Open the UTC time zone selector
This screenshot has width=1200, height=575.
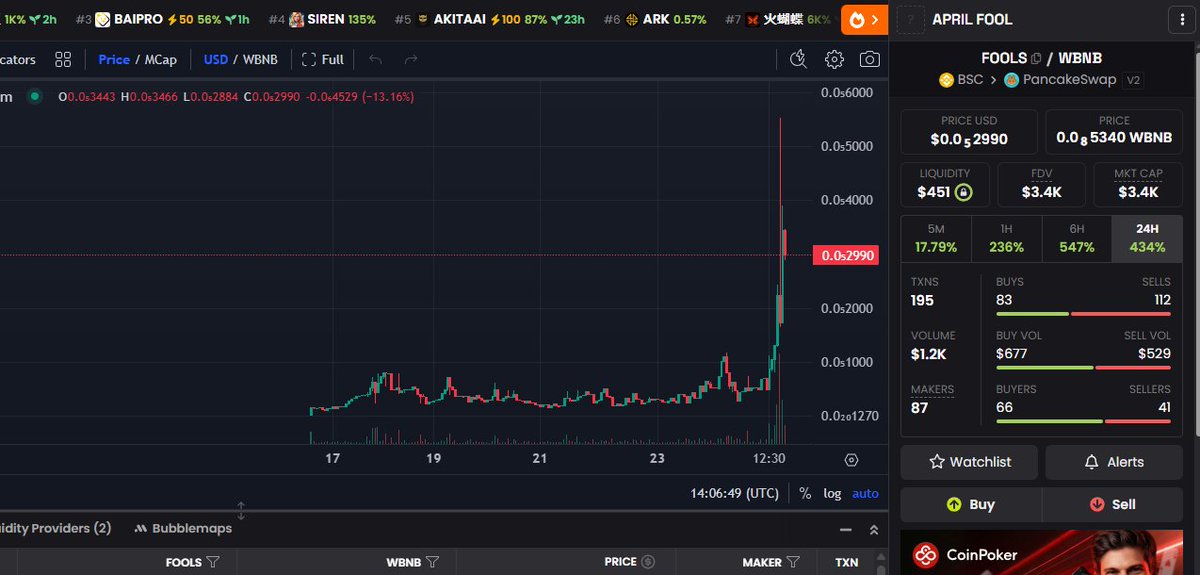[x=734, y=493]
